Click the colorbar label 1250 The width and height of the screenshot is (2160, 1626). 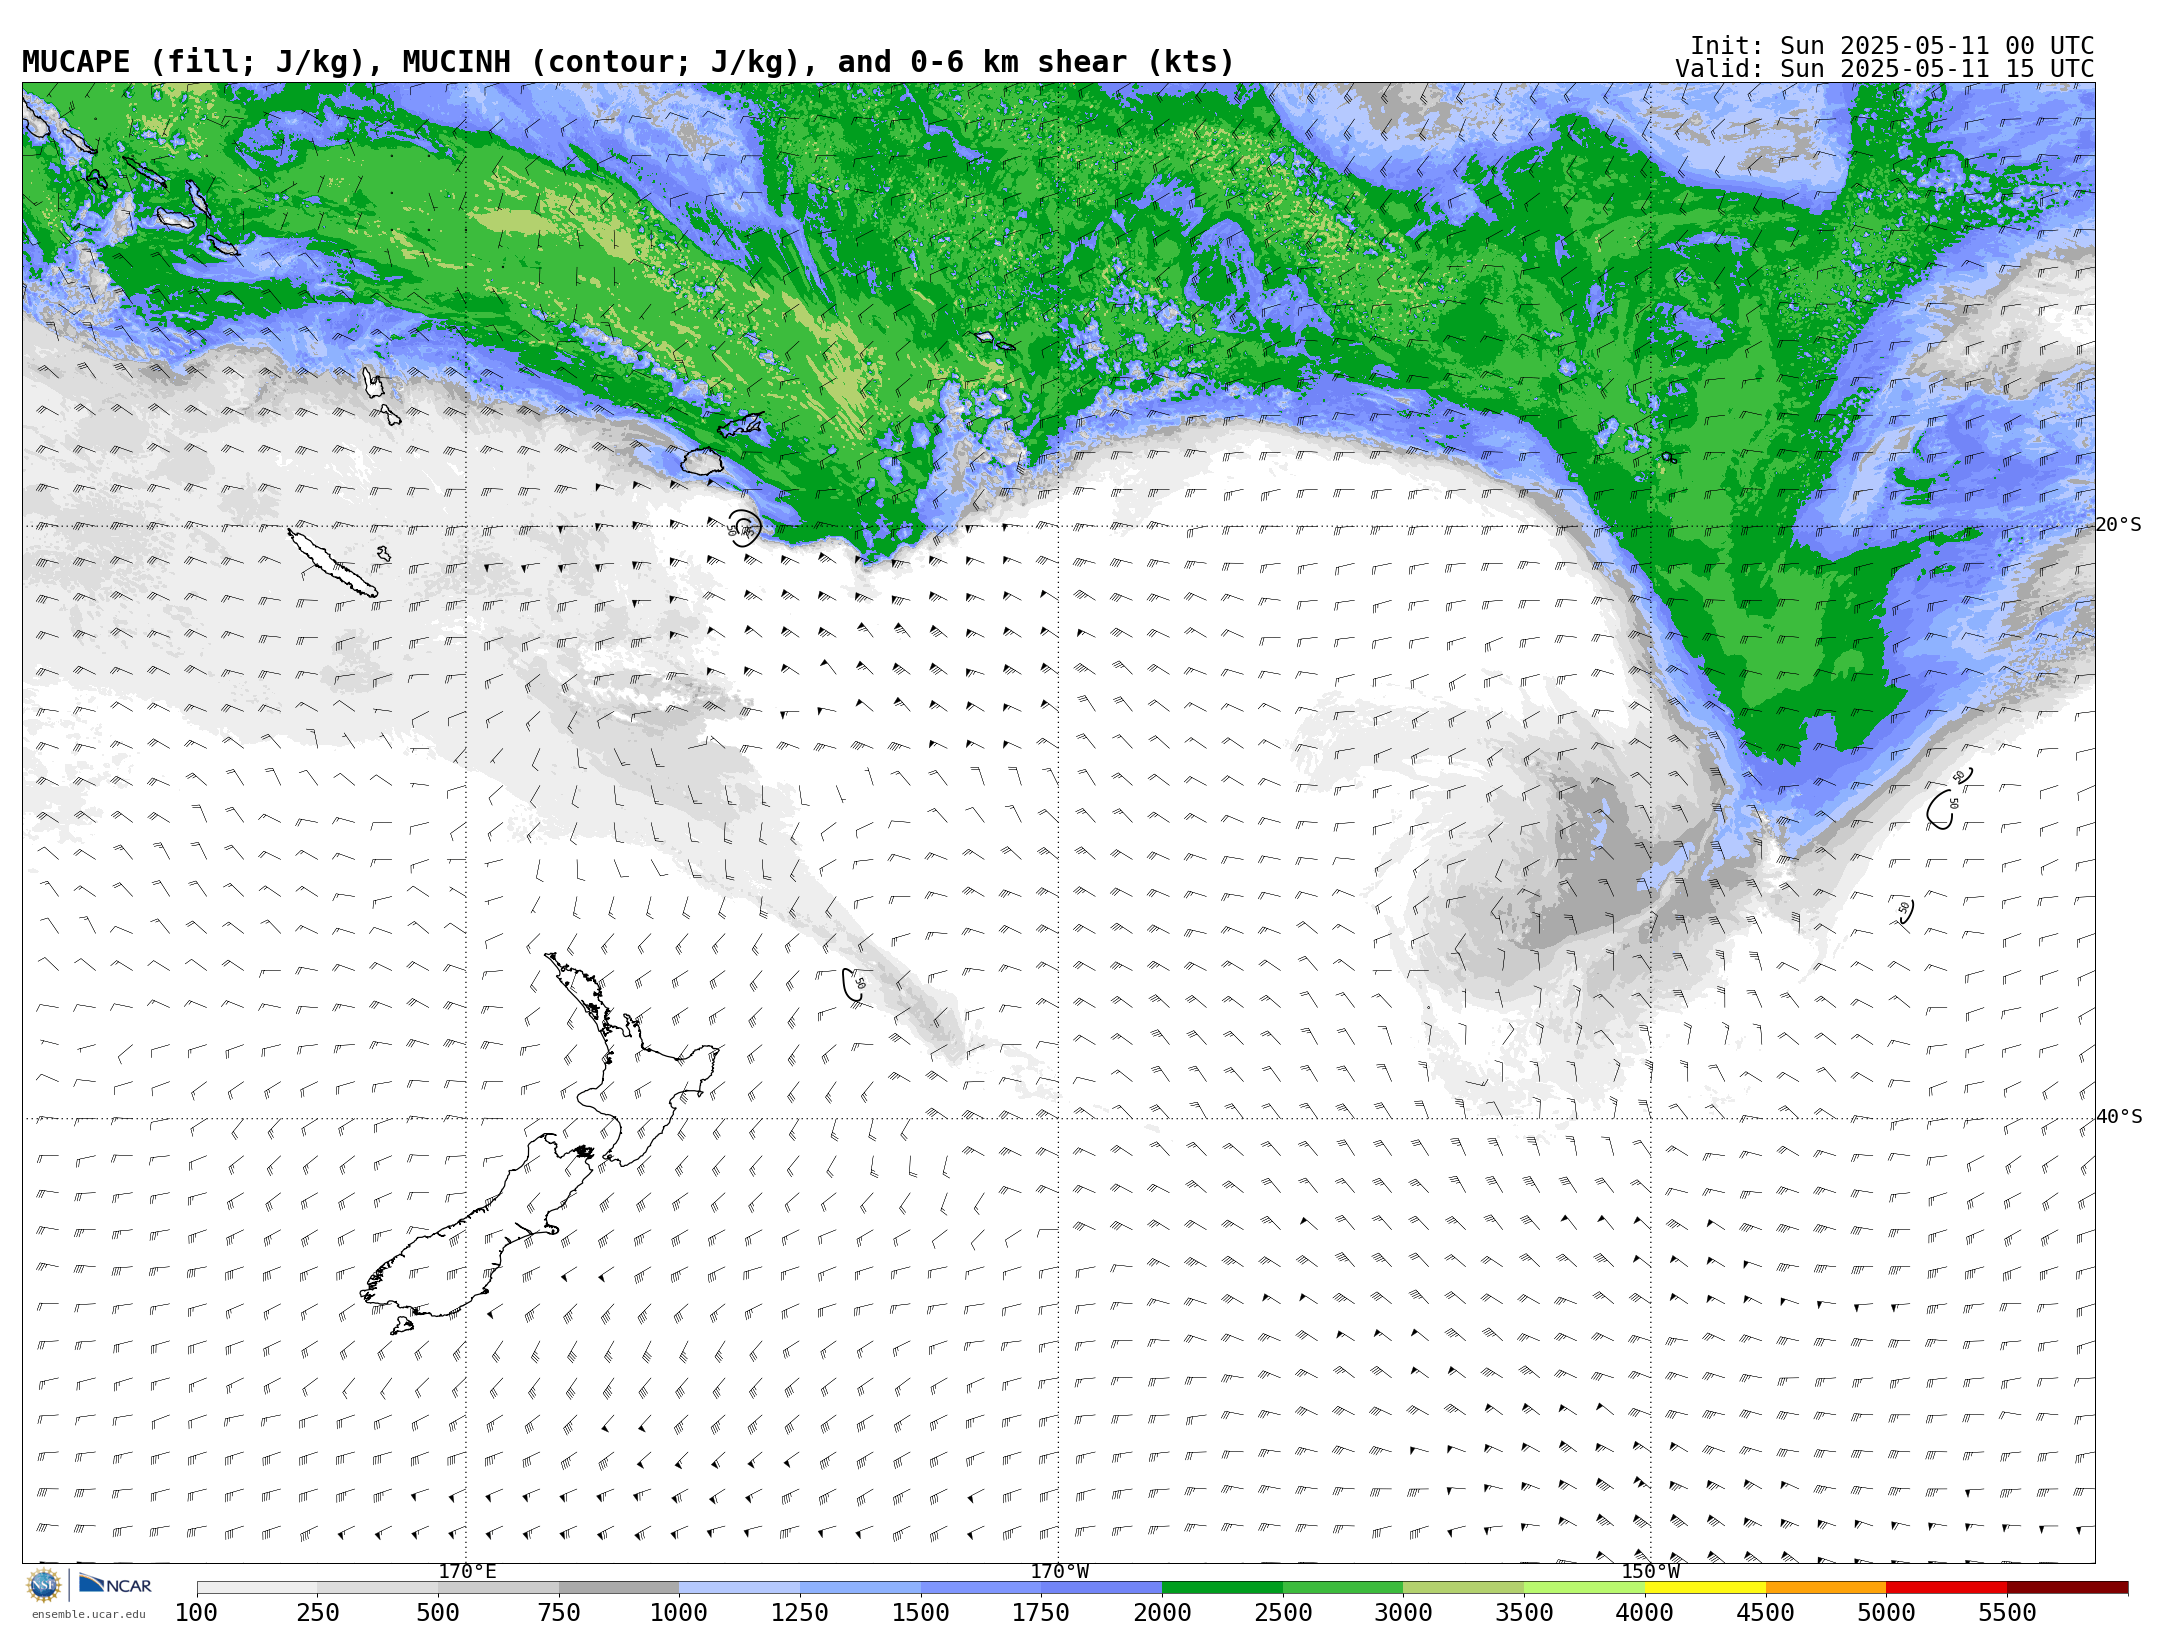point(800,1612)
